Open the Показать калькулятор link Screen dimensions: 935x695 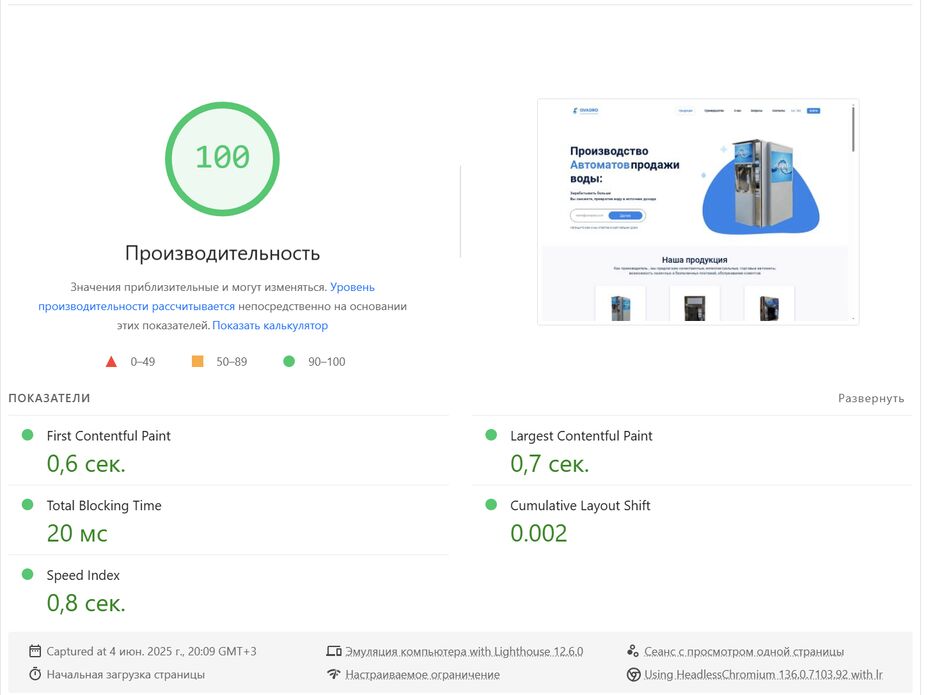(270, 326)
